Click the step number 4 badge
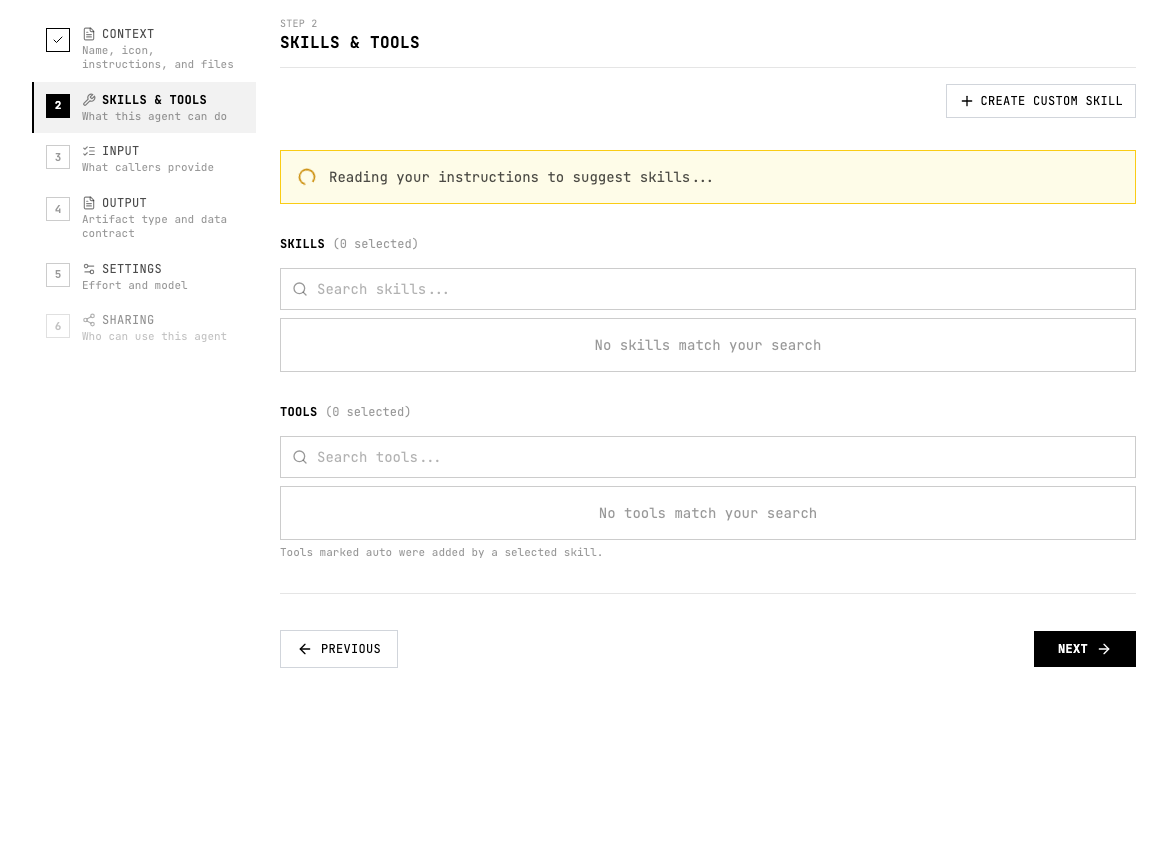 [x=58, y=209]
